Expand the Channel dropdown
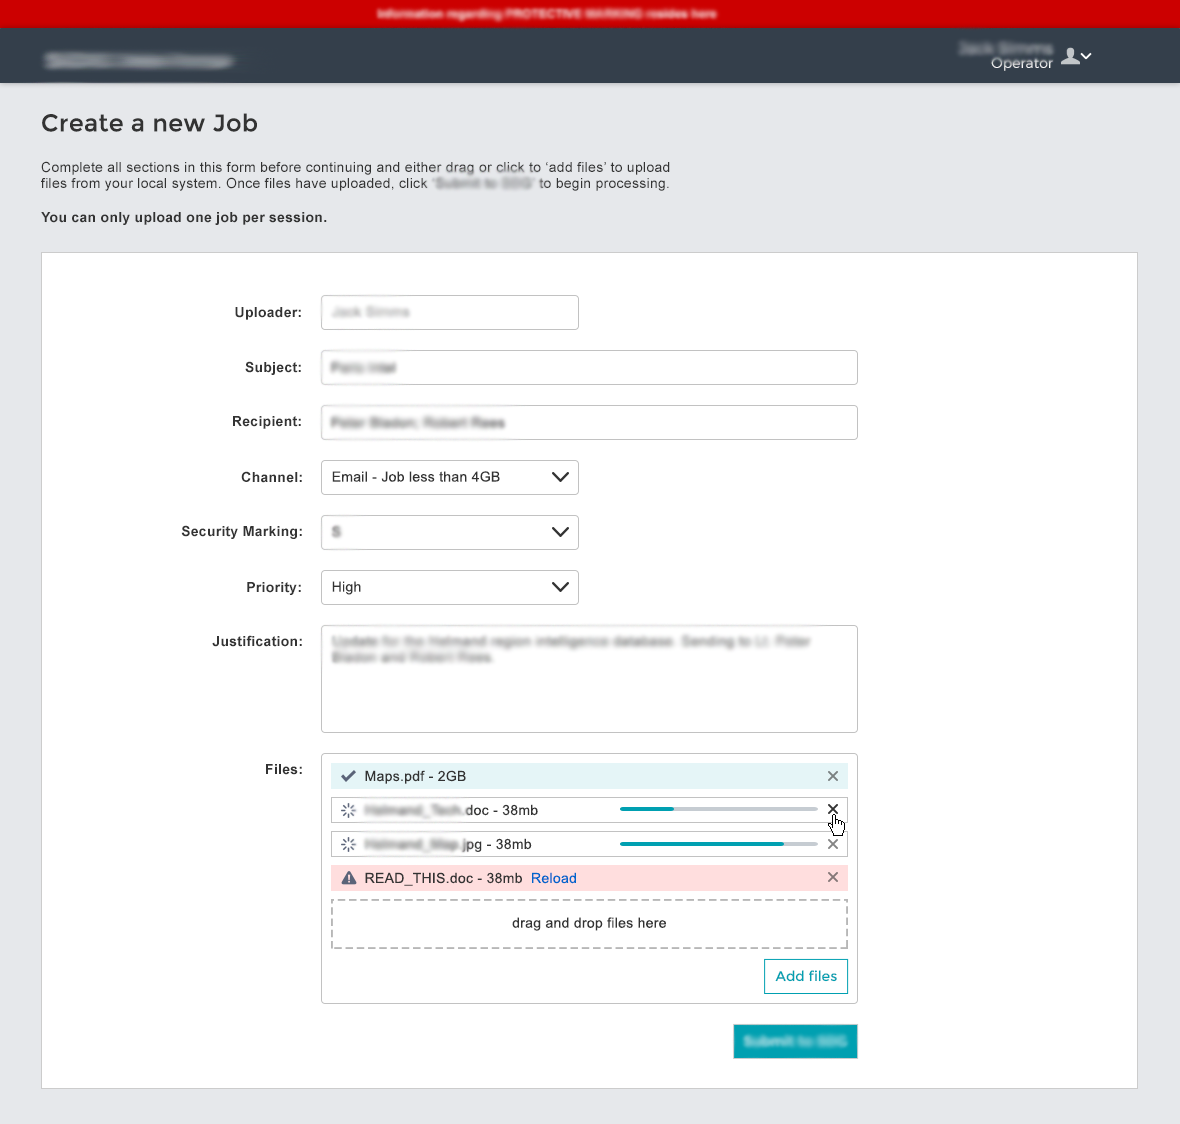This screenshot has width=1180, height=1124. (x=449, y=477)
